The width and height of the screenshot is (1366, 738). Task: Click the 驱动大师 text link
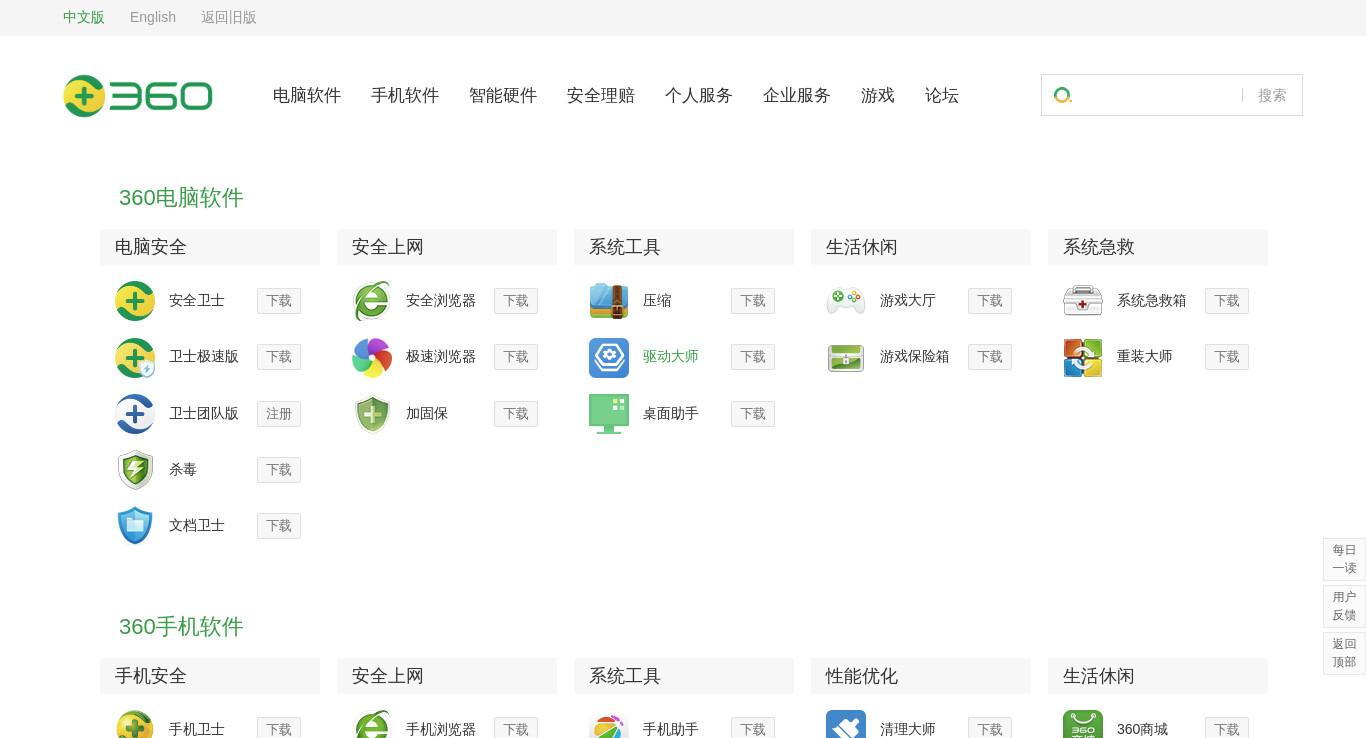click(671, 357)
